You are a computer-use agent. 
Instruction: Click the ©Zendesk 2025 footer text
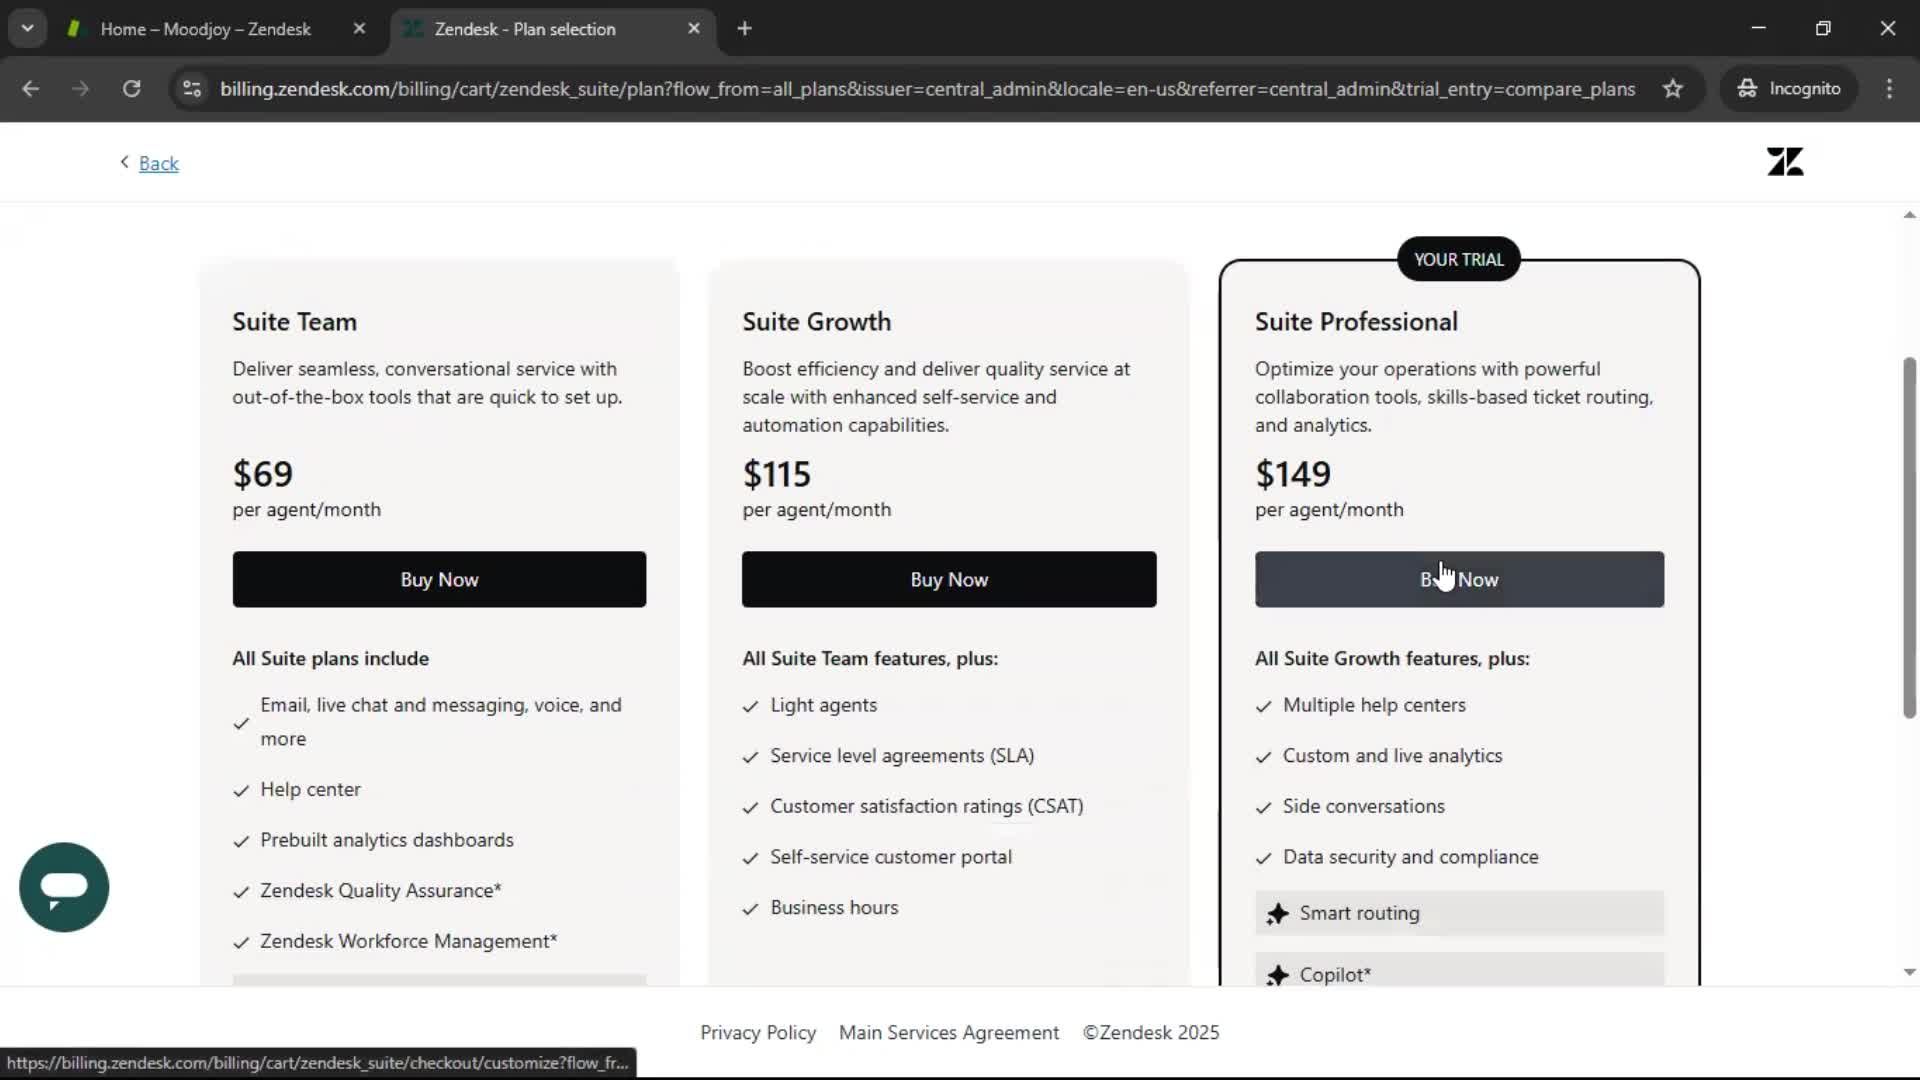pyautogui.click(x=1151, y=1032)
